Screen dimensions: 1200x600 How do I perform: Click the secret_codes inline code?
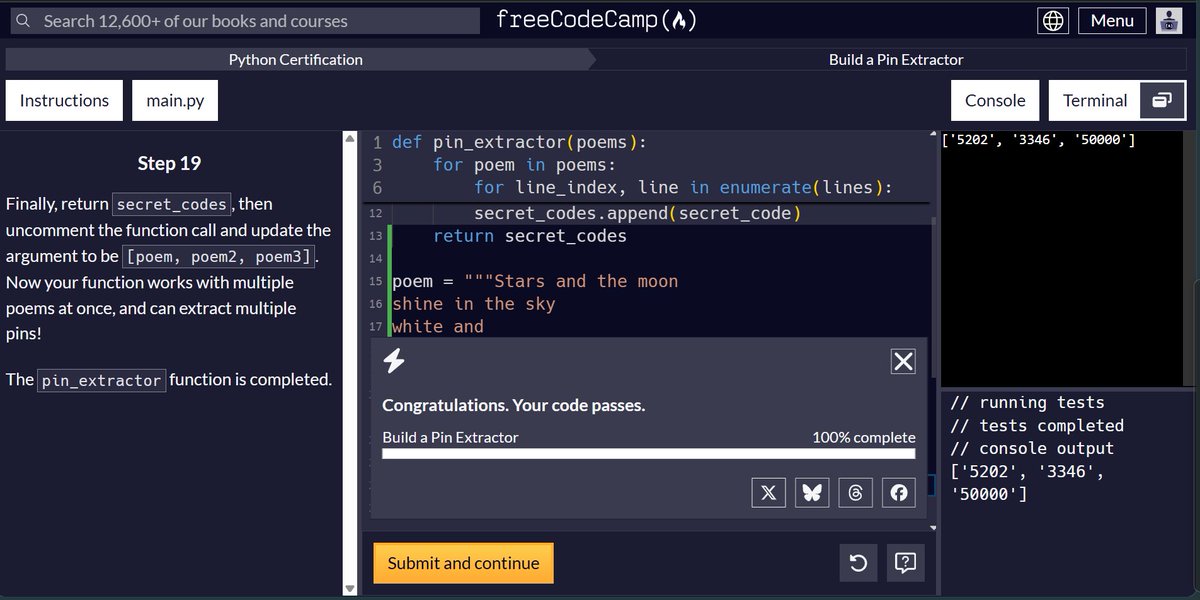tap(172, 204)
